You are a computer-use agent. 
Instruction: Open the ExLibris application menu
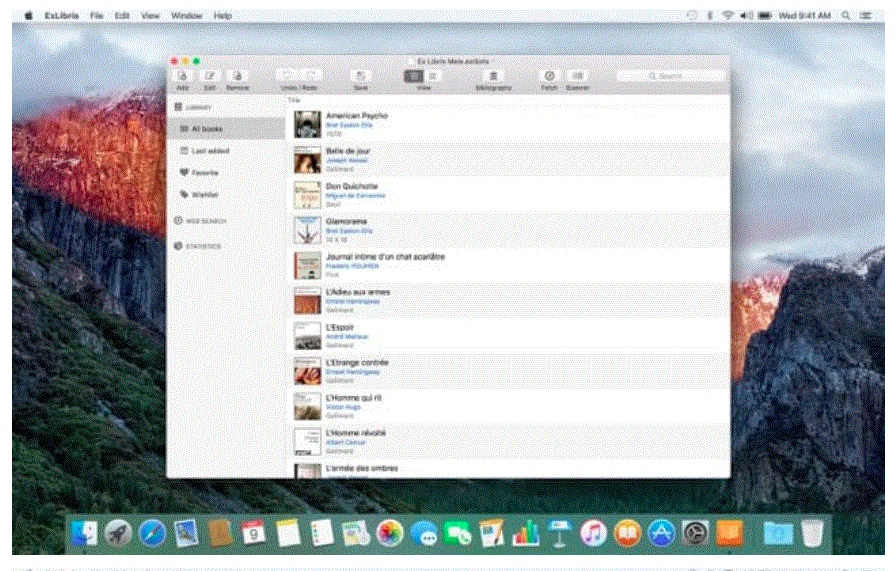coord(62,15)
